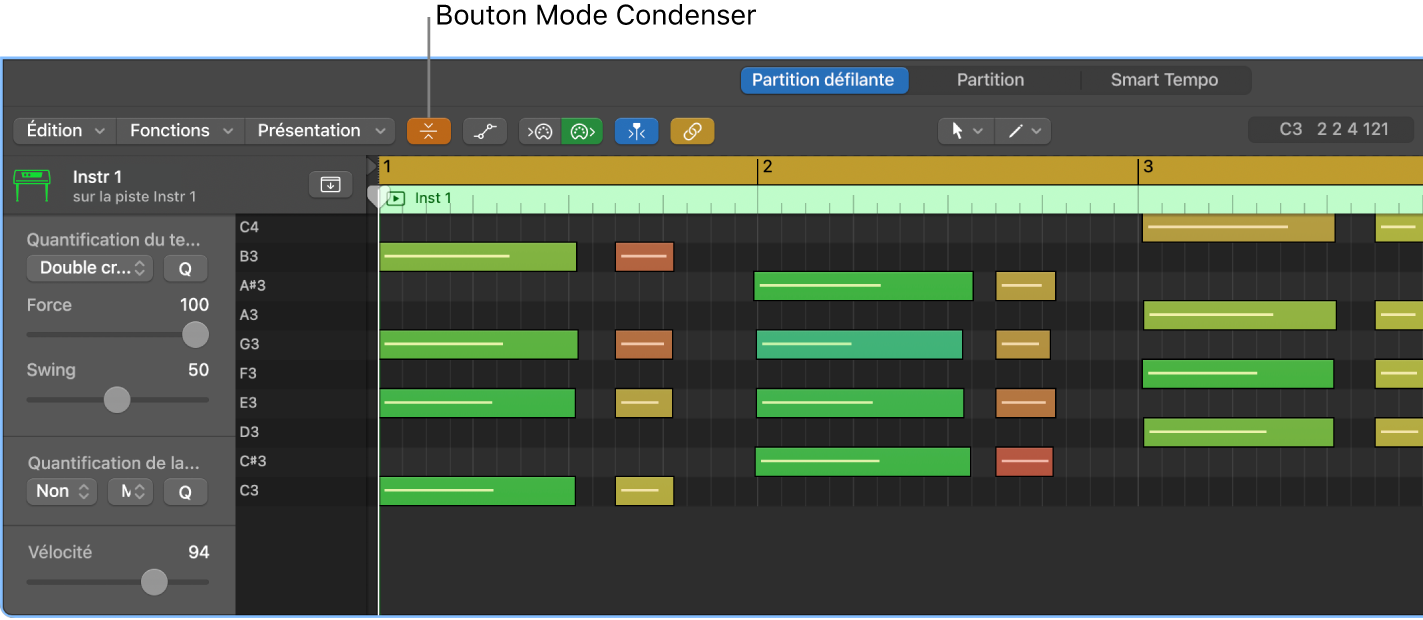This screenshot has width=1423, height=620.
Task: Switch to the Partition tab
Action: (990, 80)
